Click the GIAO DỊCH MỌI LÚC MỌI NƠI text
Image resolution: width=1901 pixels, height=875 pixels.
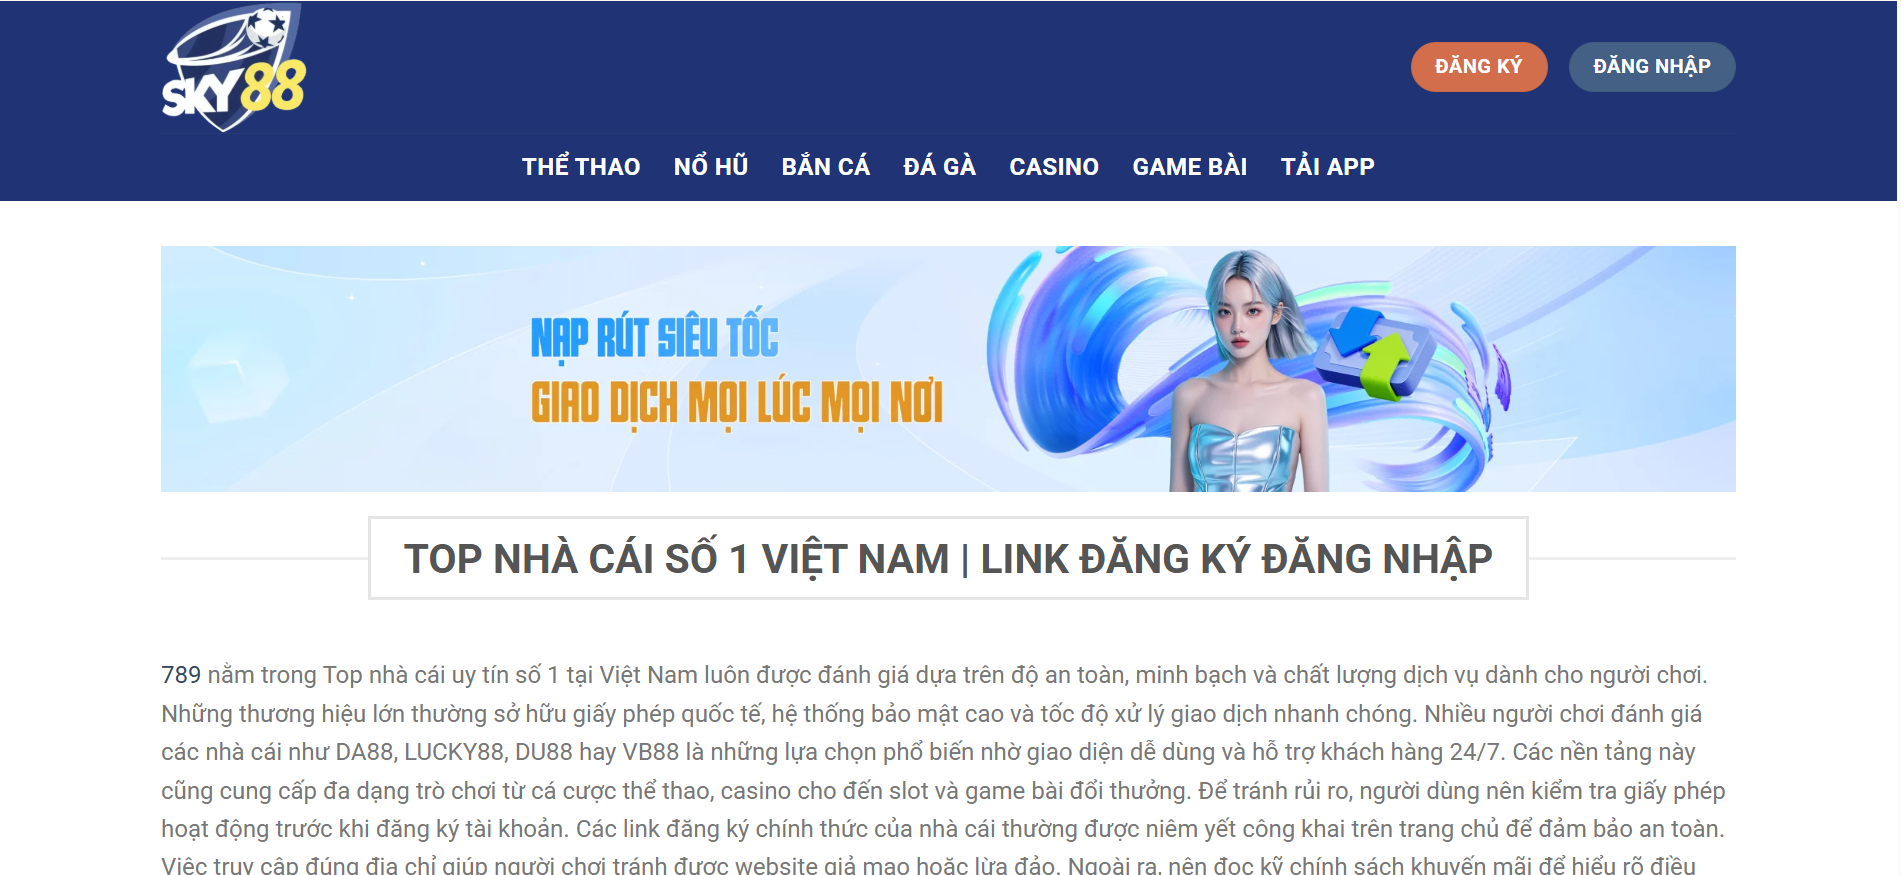(x=737, y=403)
